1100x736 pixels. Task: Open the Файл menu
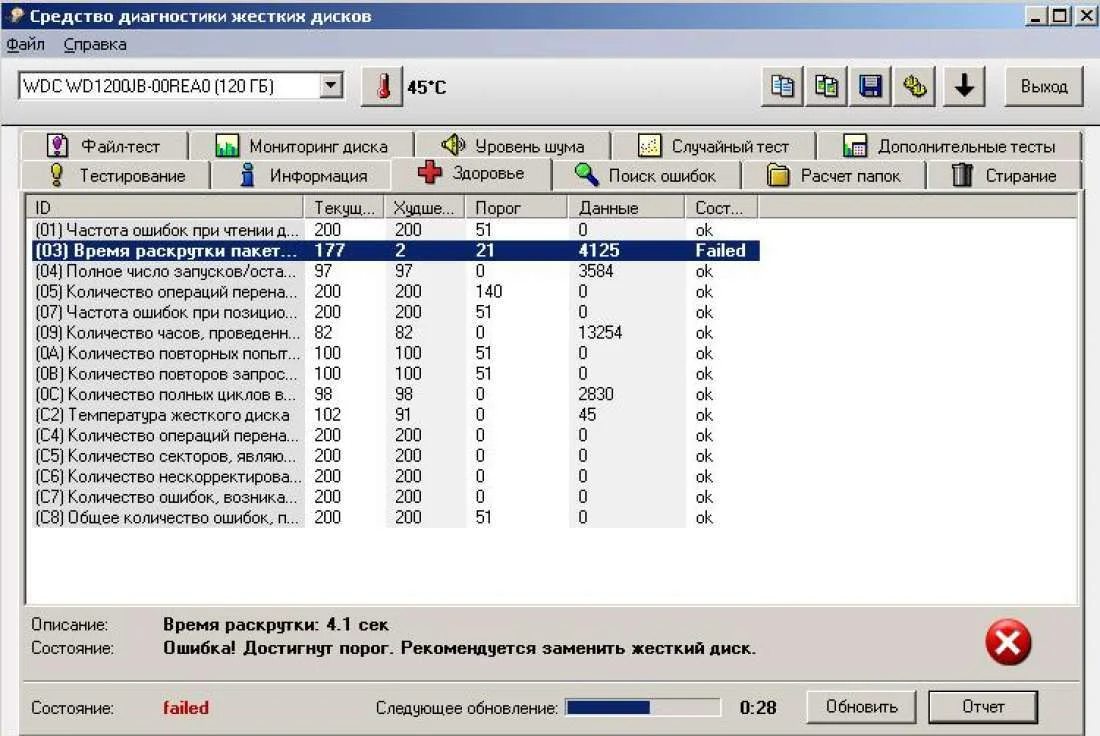25,44
